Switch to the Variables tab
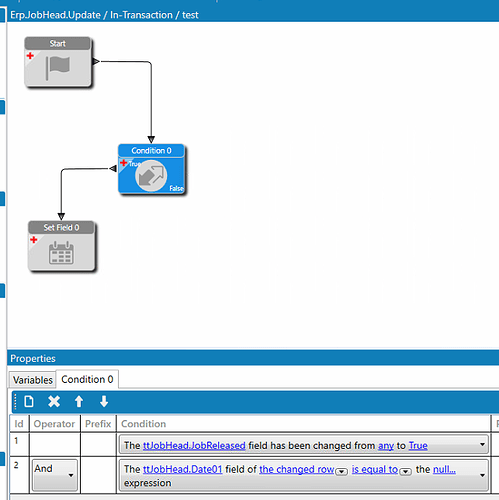This screenshot has height=500, width=499. pyautogui.click(x=33, y=380)
